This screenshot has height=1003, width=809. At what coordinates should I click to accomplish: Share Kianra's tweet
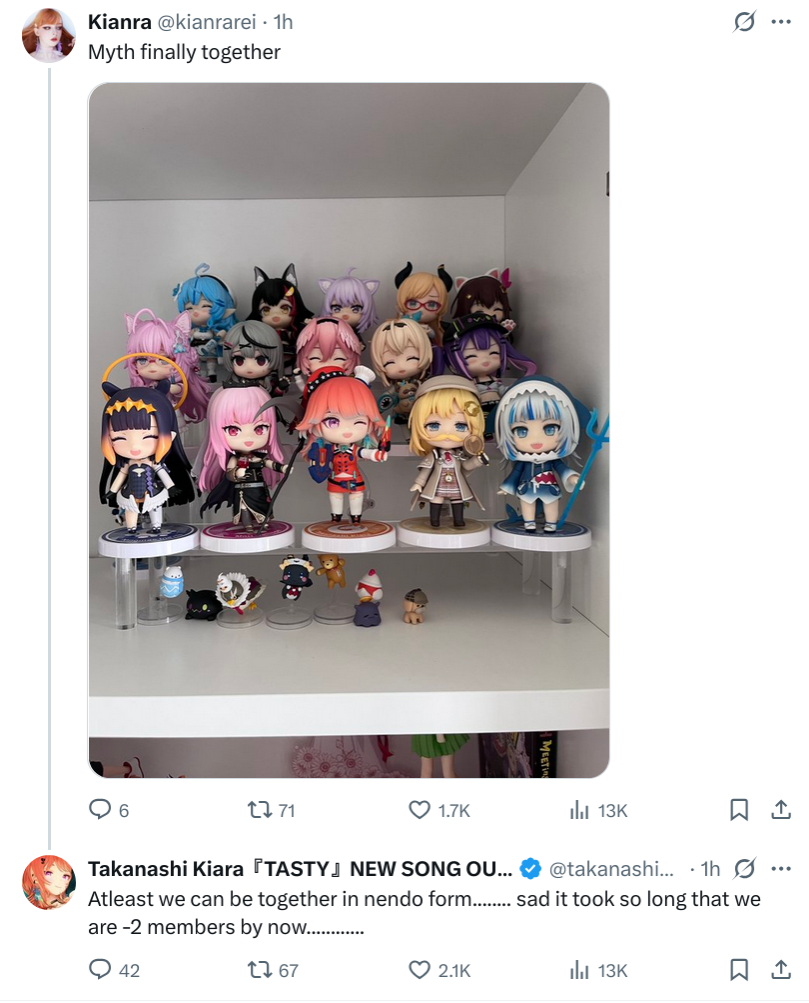(781, 810)
